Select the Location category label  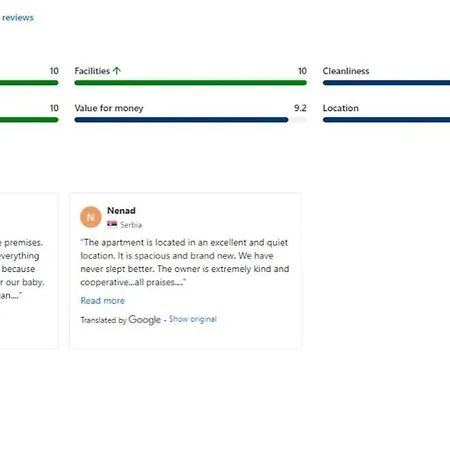pyautogui.click(x=341, y=108)
